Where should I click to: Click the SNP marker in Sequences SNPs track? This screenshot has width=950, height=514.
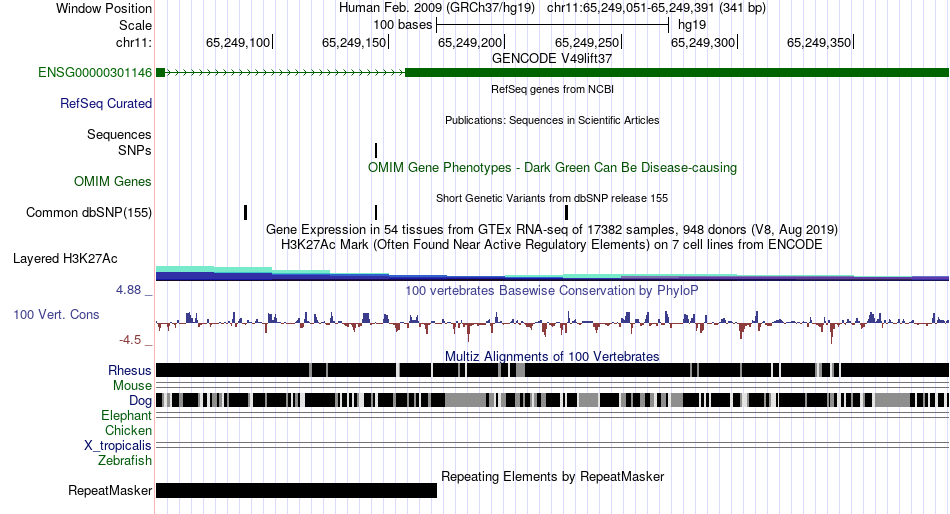376,150
